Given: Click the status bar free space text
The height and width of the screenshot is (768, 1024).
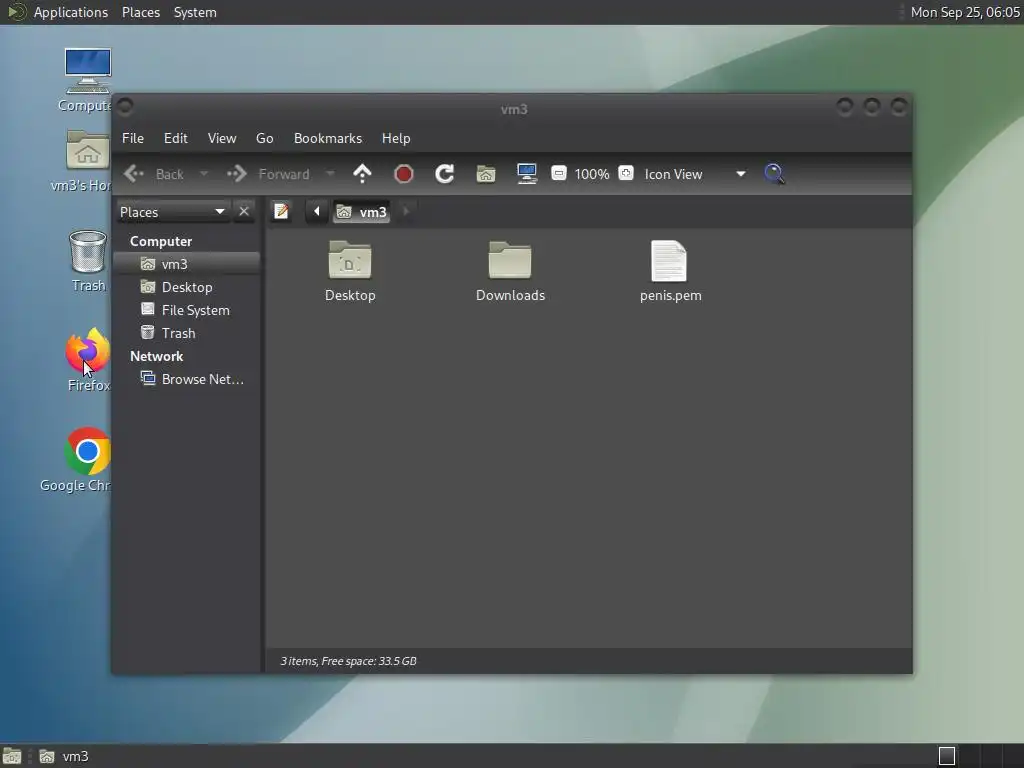Looking at the screenshot, I should [348, 661].
